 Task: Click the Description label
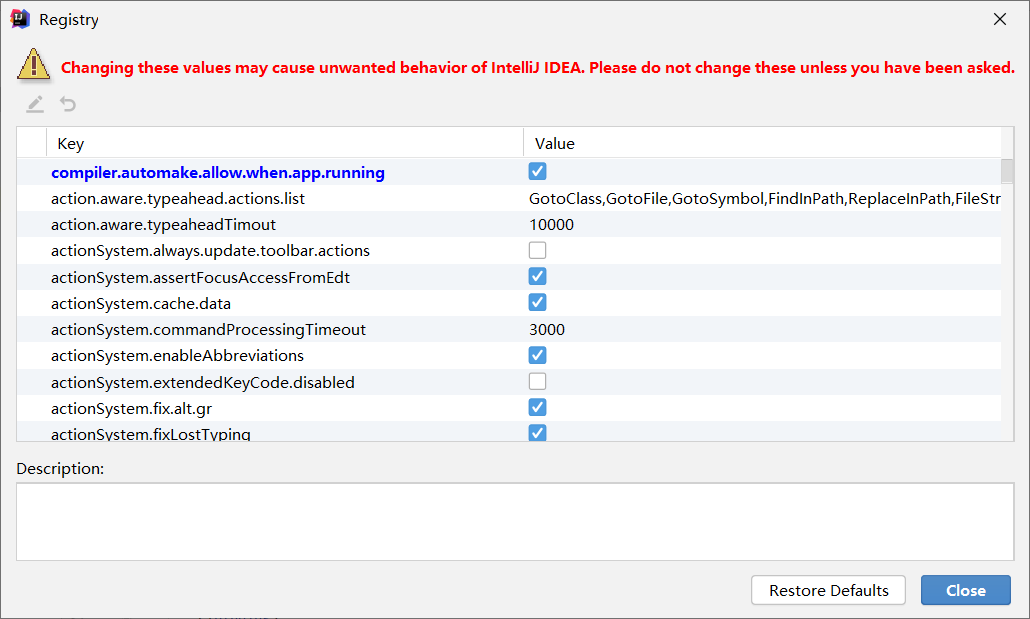click(x=60, y=469)
